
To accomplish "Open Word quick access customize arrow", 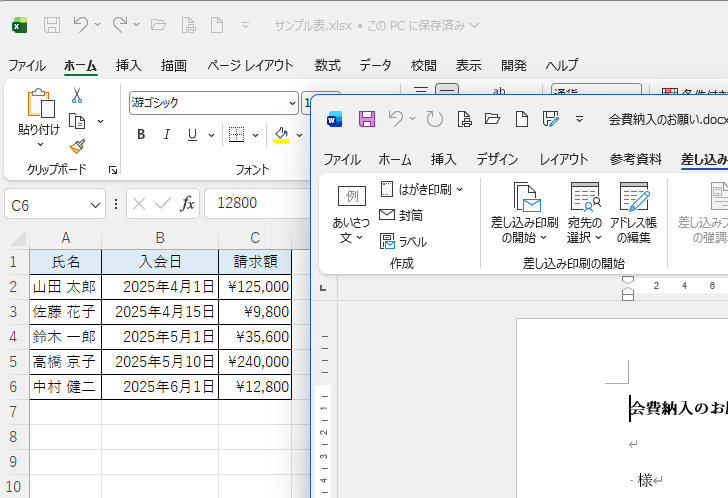I will click(579, 119).
